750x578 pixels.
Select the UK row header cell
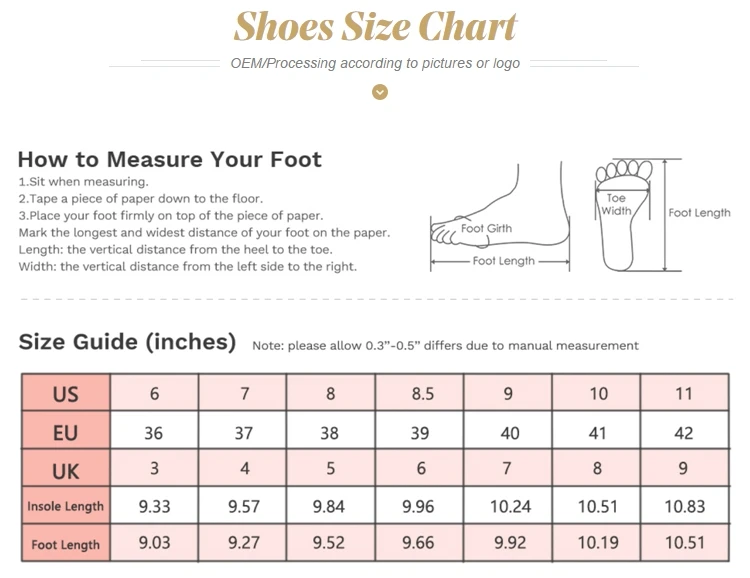pyautogui.click(x=65, y=470)
